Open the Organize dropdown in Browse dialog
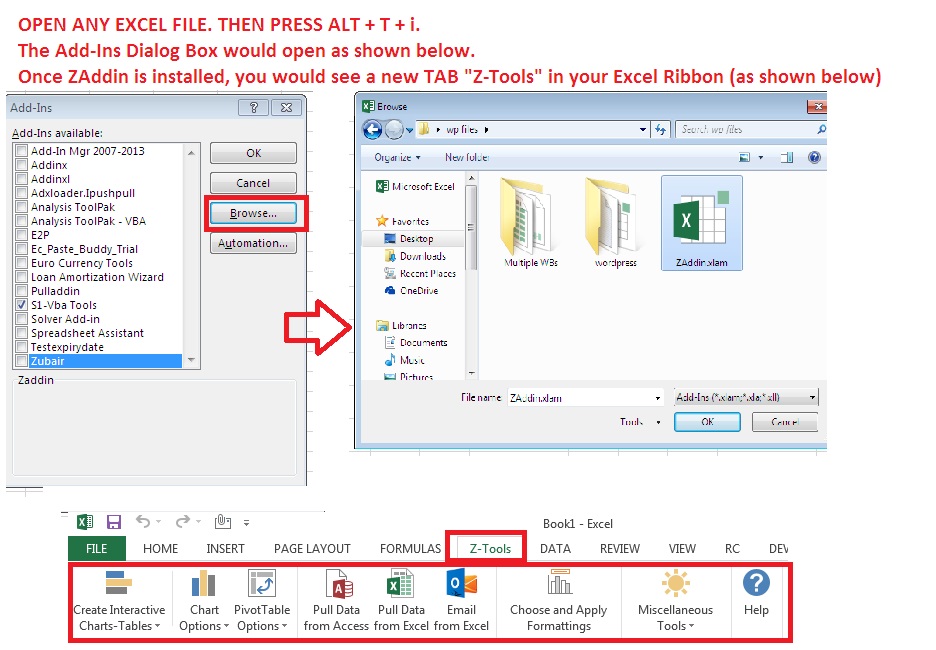The width and height of the screenshot is (936, 650). pyautogui.click(x=398, y=158)
